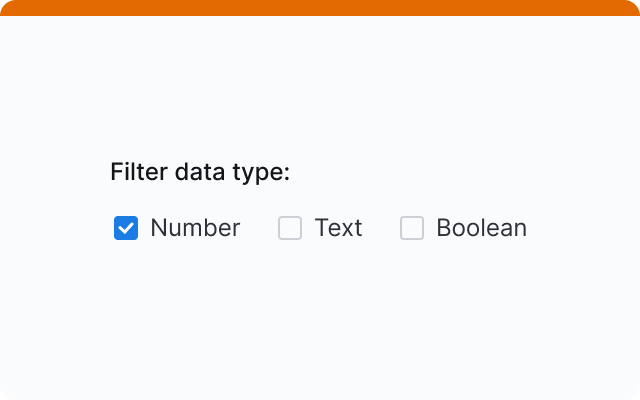This screenshot has width=640, height=400.
Task: Toggle the empty box beside Boolean
Action: (x=412, y=229)
